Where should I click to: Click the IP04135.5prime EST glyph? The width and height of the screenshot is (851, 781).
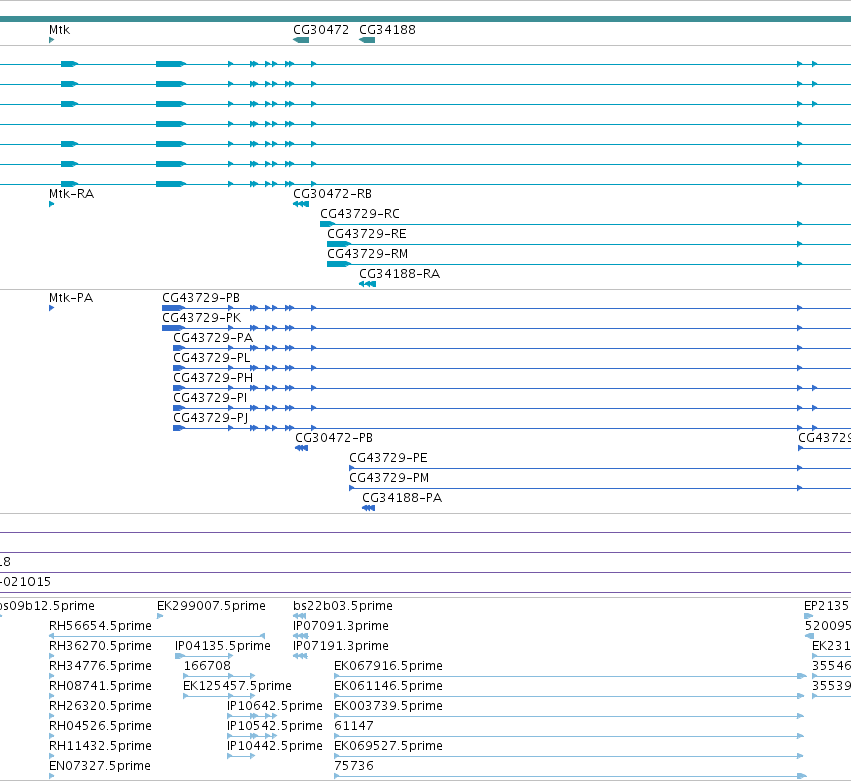pos(204,656)
